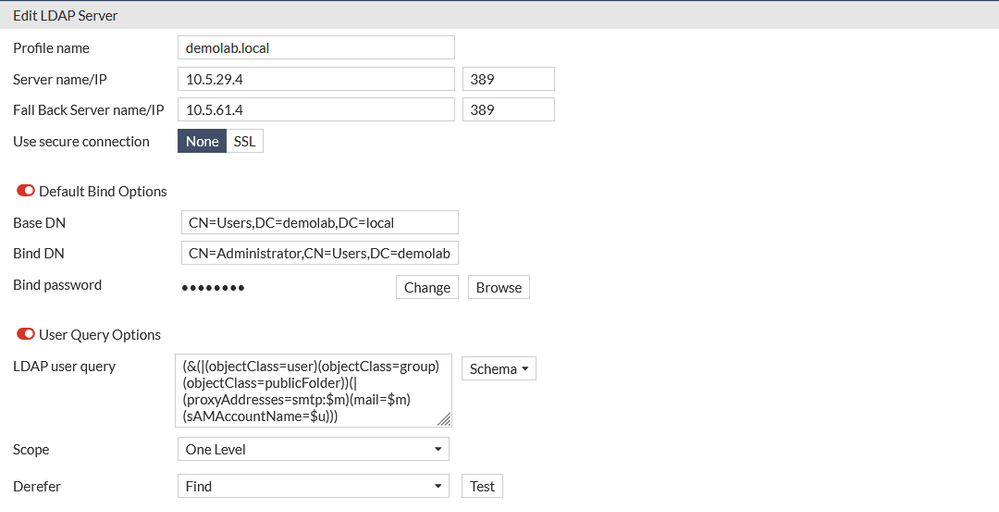Click the Base DN field

click(x=317, y=223)
